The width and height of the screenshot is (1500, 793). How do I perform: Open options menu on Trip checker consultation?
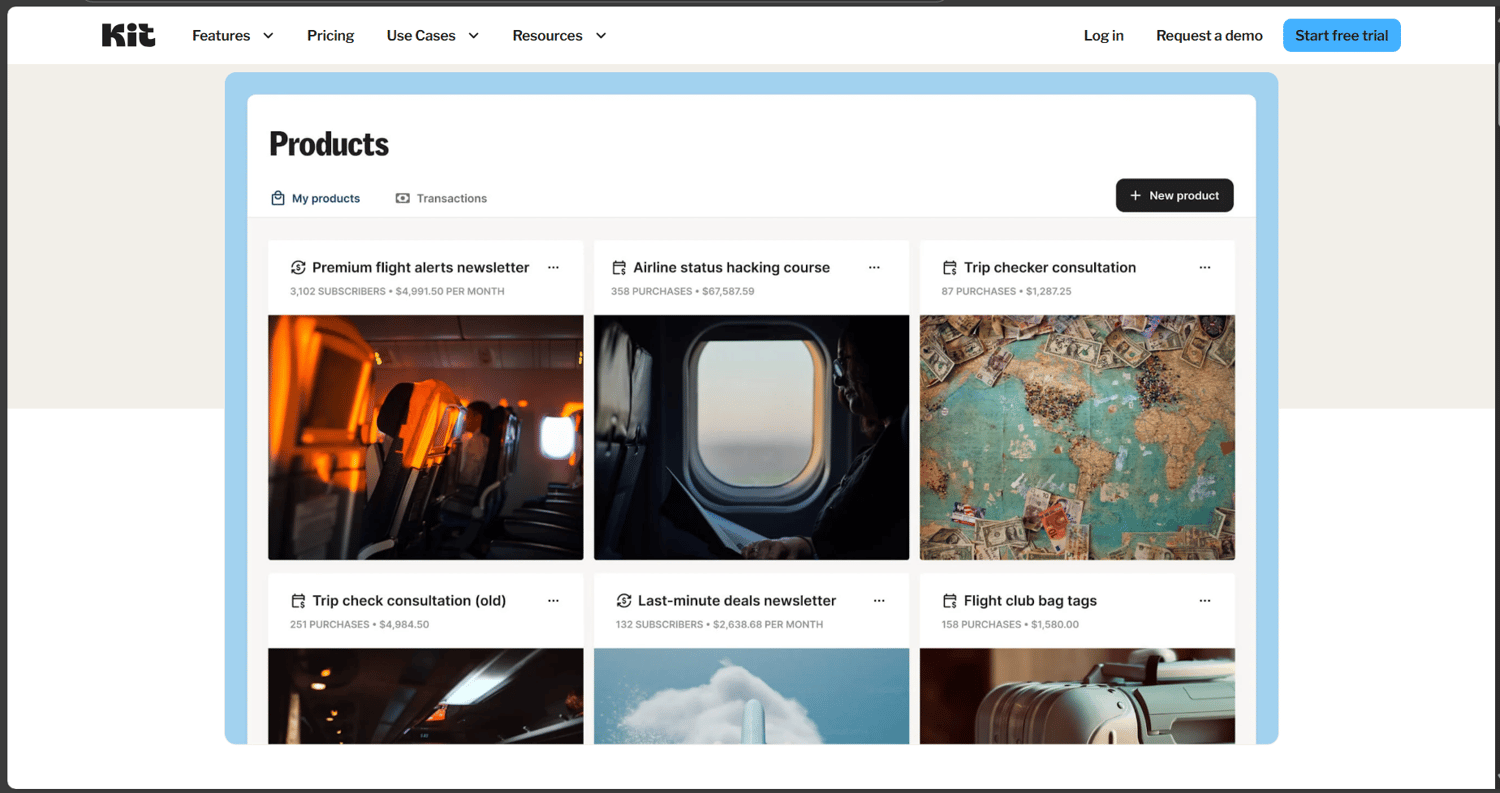point(1204,267)
